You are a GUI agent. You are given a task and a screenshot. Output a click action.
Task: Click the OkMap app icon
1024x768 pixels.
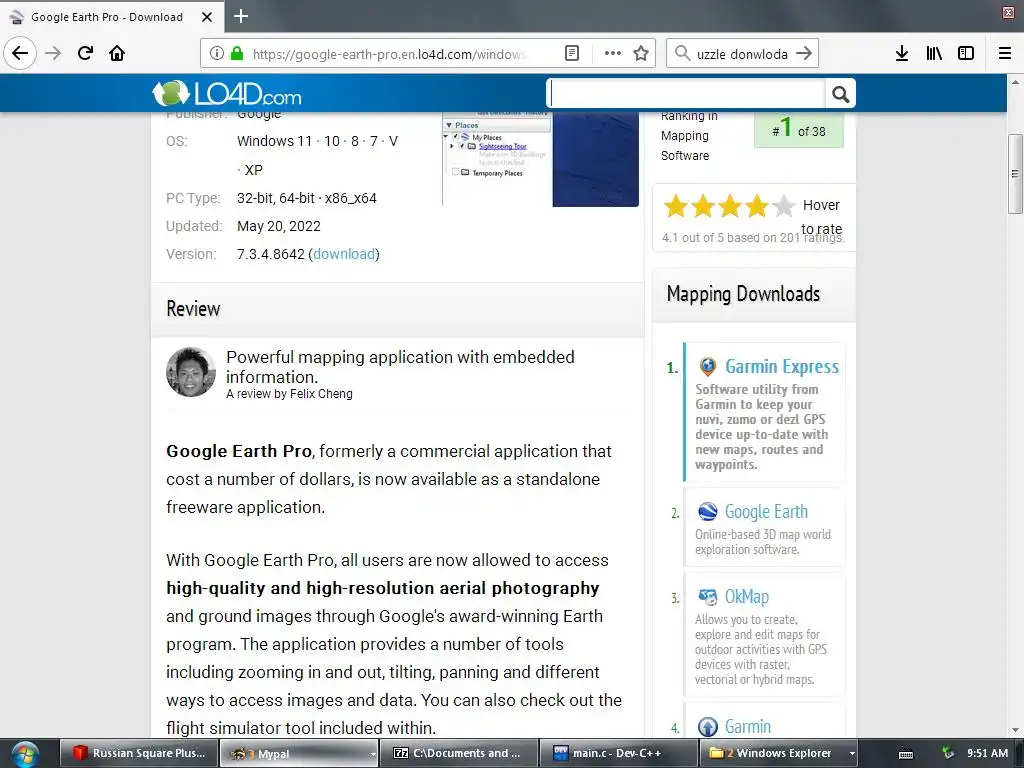point(707,596)
